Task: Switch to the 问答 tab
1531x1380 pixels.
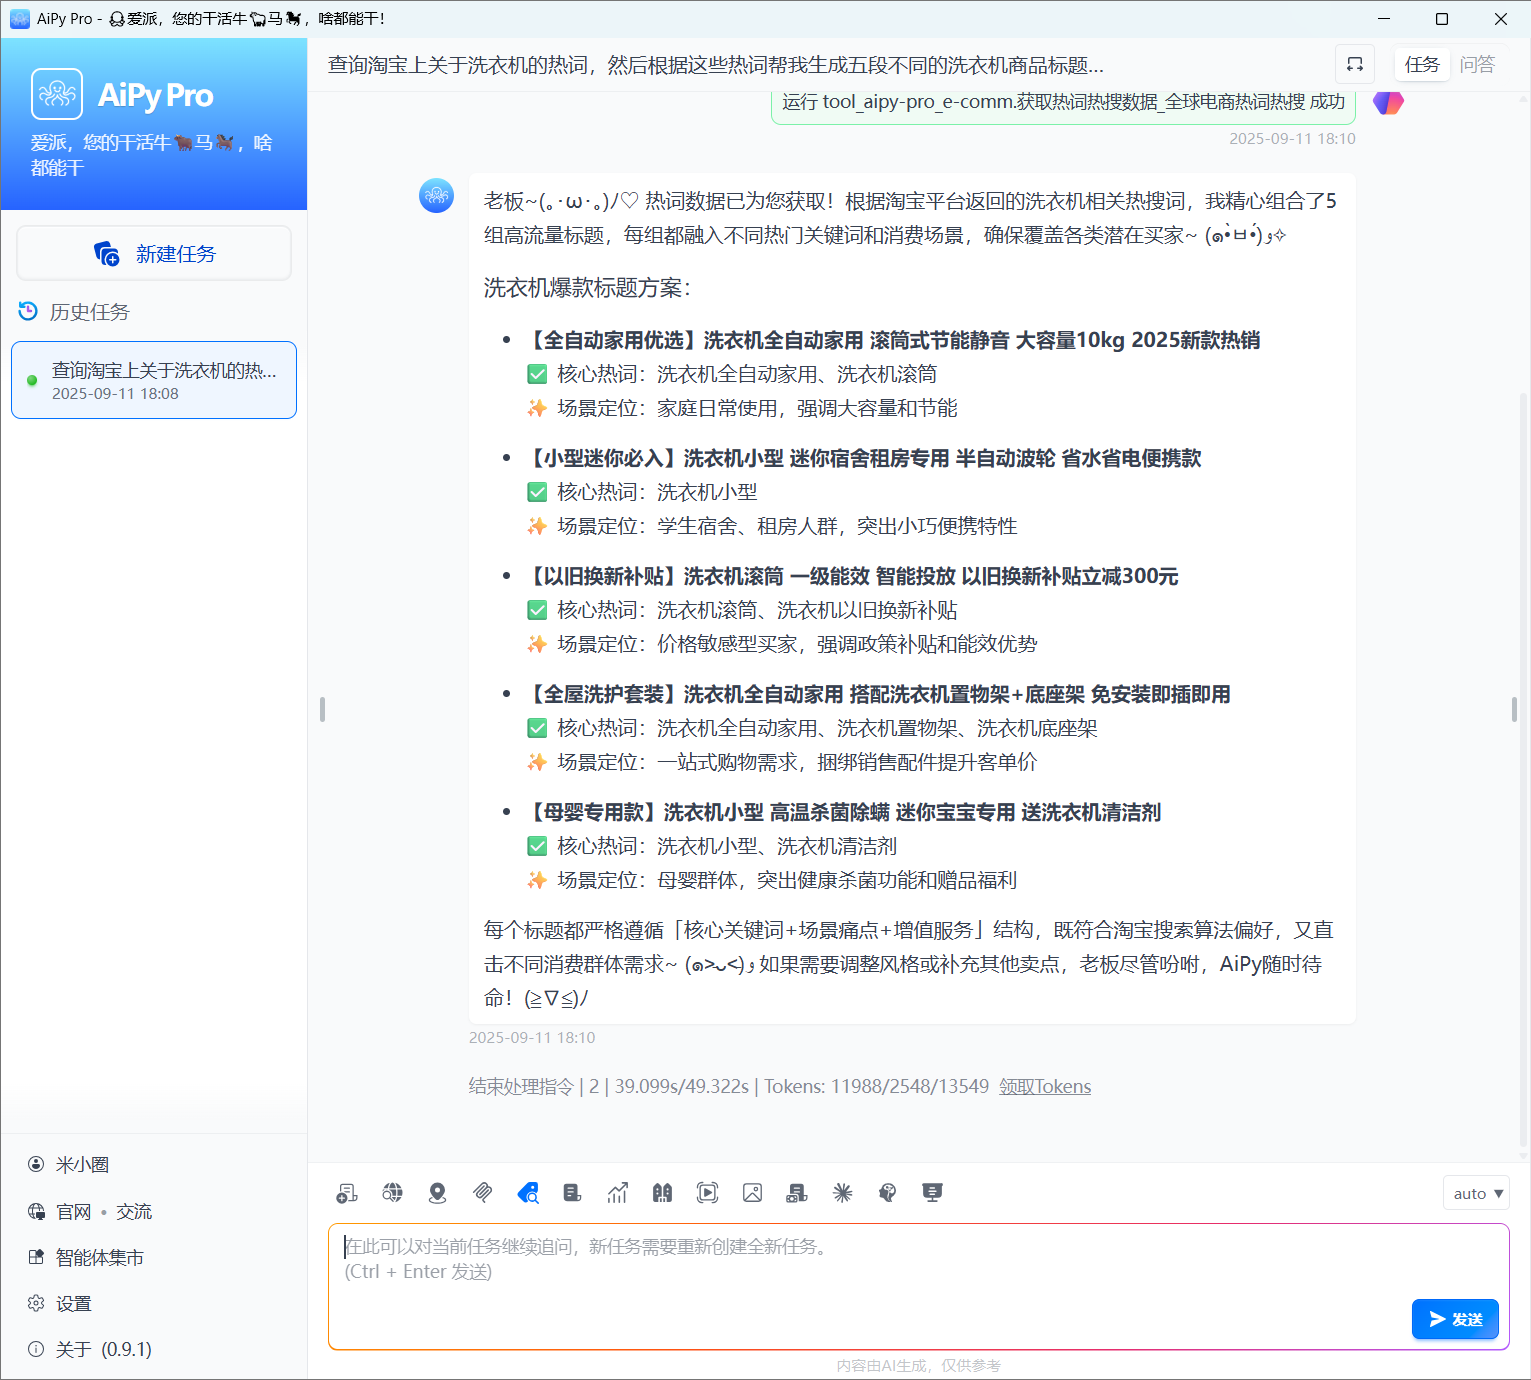Action: pyautogui.click(x=1477, y=64)
